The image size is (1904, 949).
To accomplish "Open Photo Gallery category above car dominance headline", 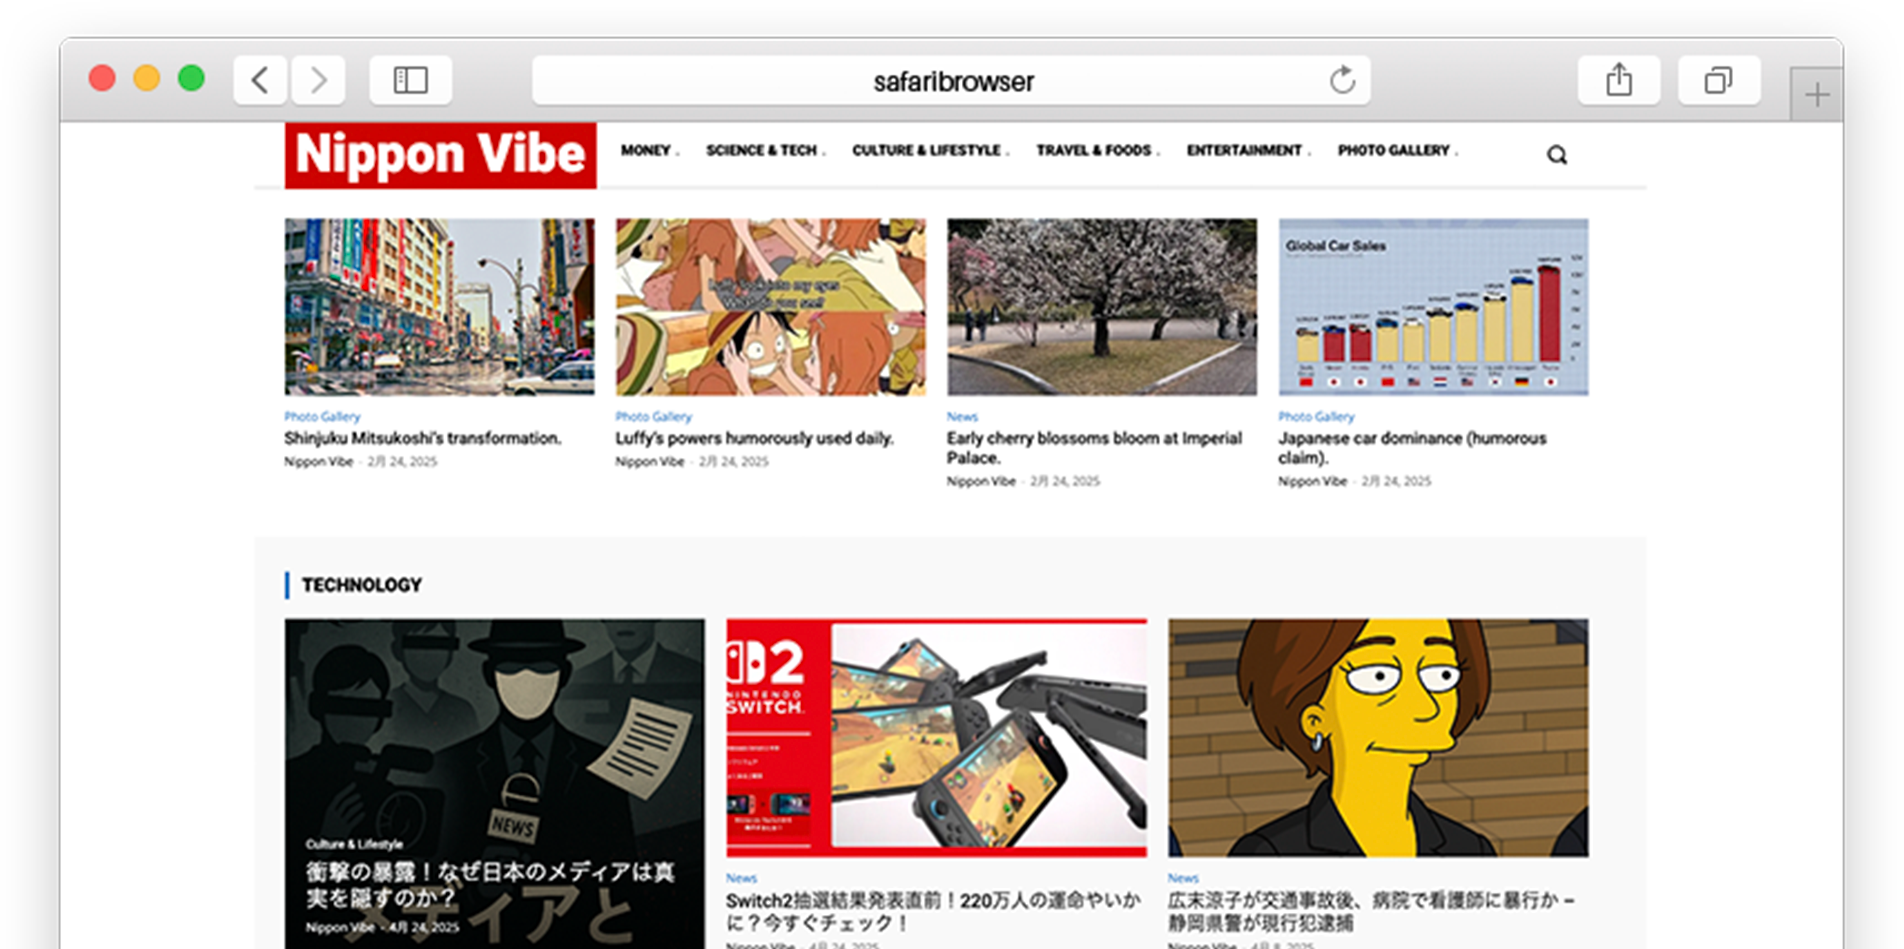I will [x=1316, y=416].
